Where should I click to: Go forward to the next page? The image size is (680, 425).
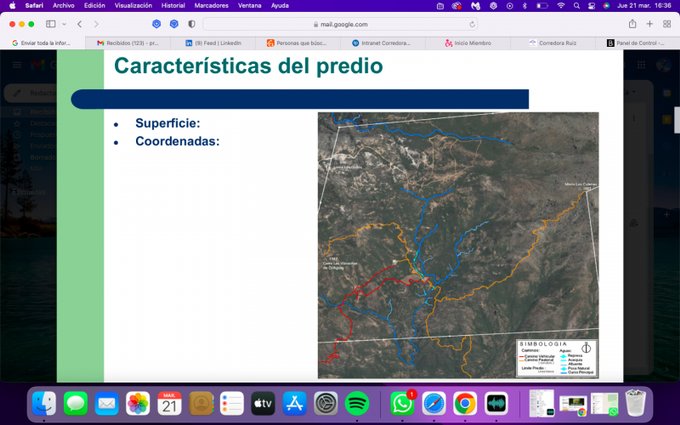click(x=96, y=24)
